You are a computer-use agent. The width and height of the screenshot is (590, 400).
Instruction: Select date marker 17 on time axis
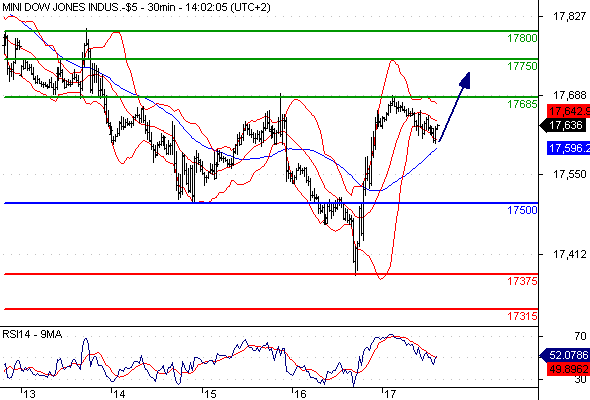click(390, 394)
